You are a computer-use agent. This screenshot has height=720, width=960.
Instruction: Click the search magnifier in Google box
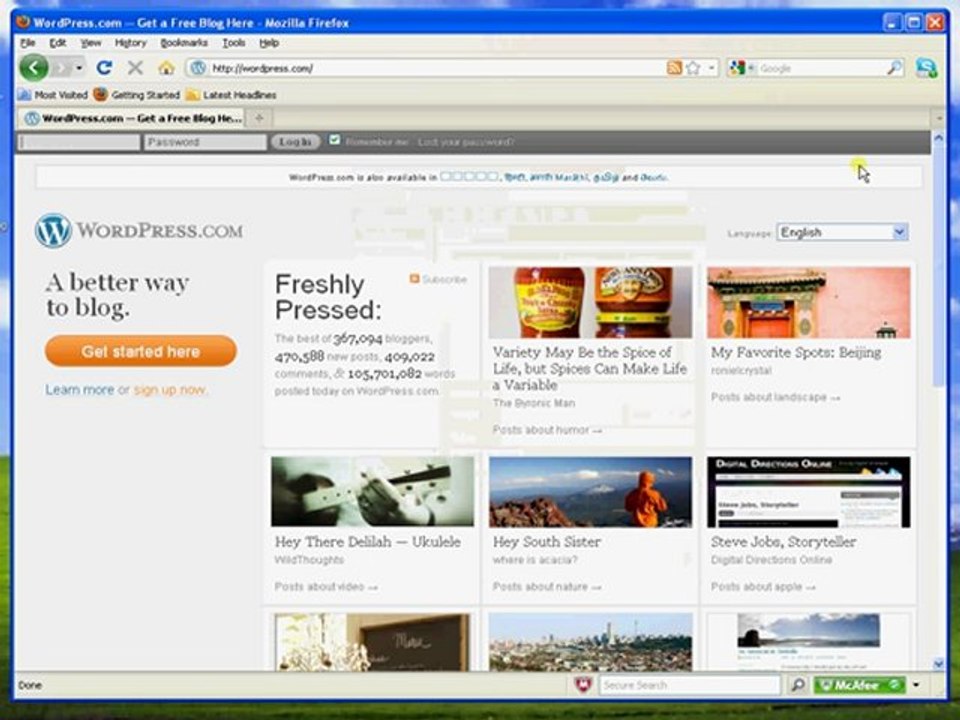click(x=894, y=68)
